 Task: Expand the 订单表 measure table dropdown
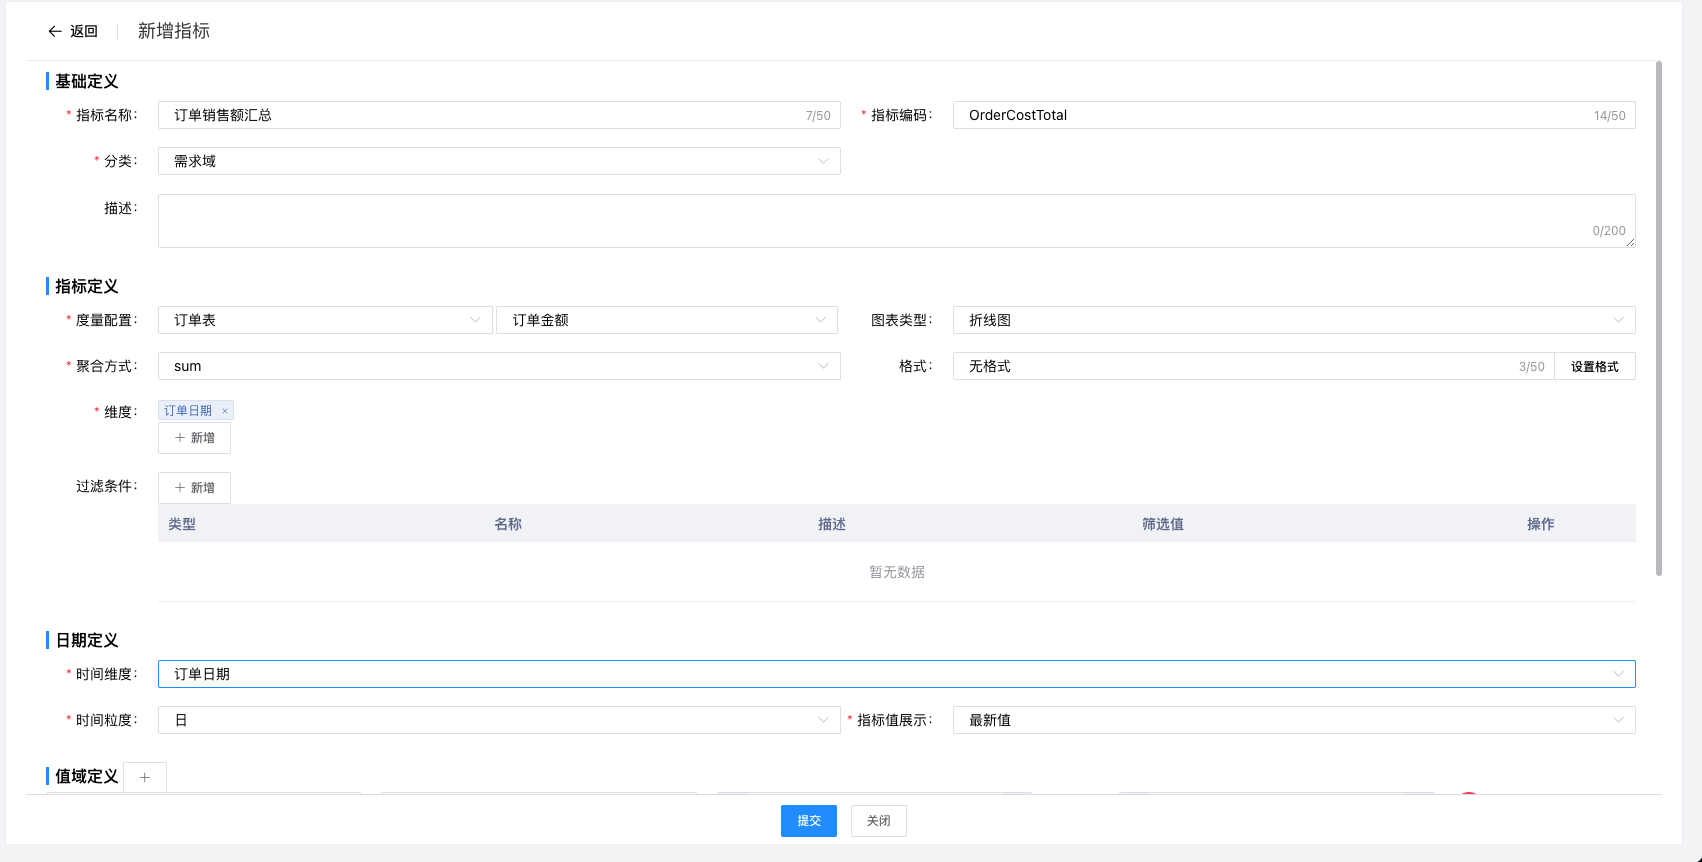tap(325, 320)
